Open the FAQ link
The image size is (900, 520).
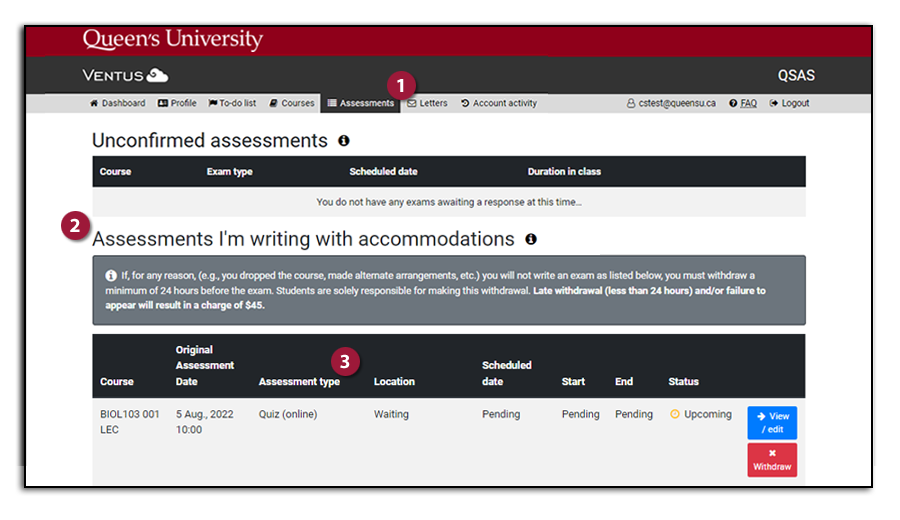(743, 103)
